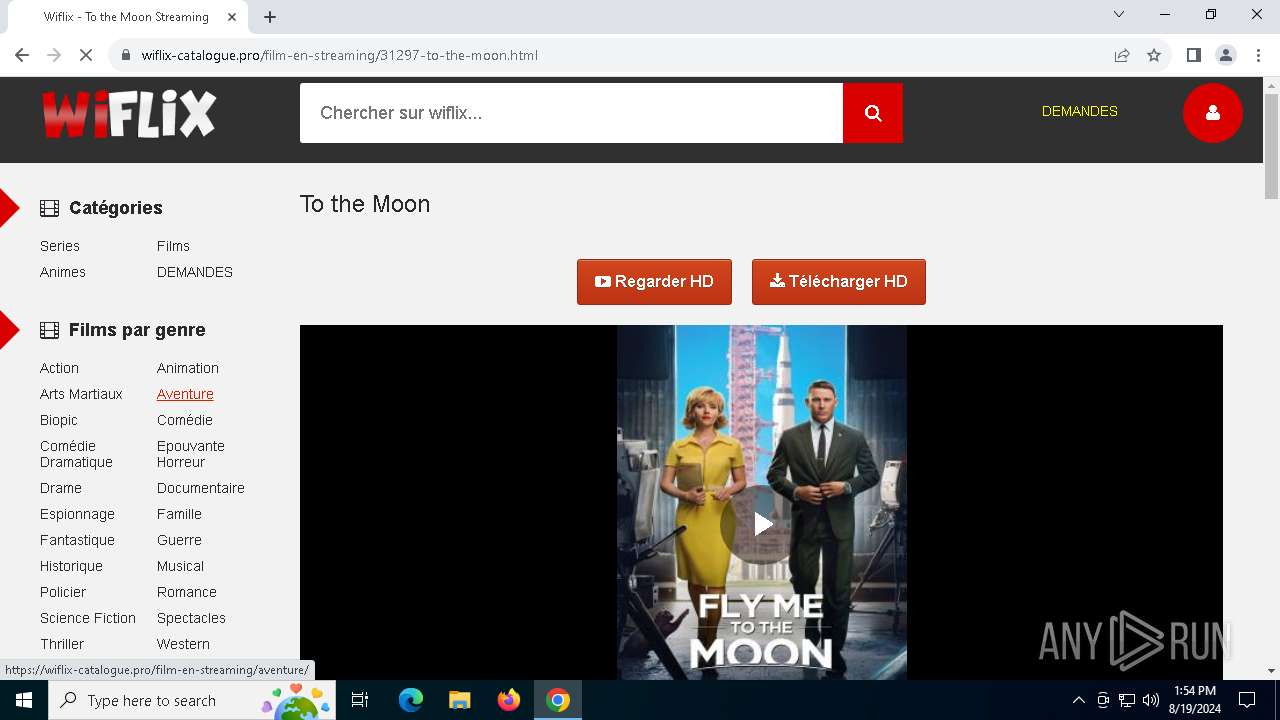Browse the Fantastique genre
Image resolution: width=1280 pixels, height=720 pixels.
point(77,540)
